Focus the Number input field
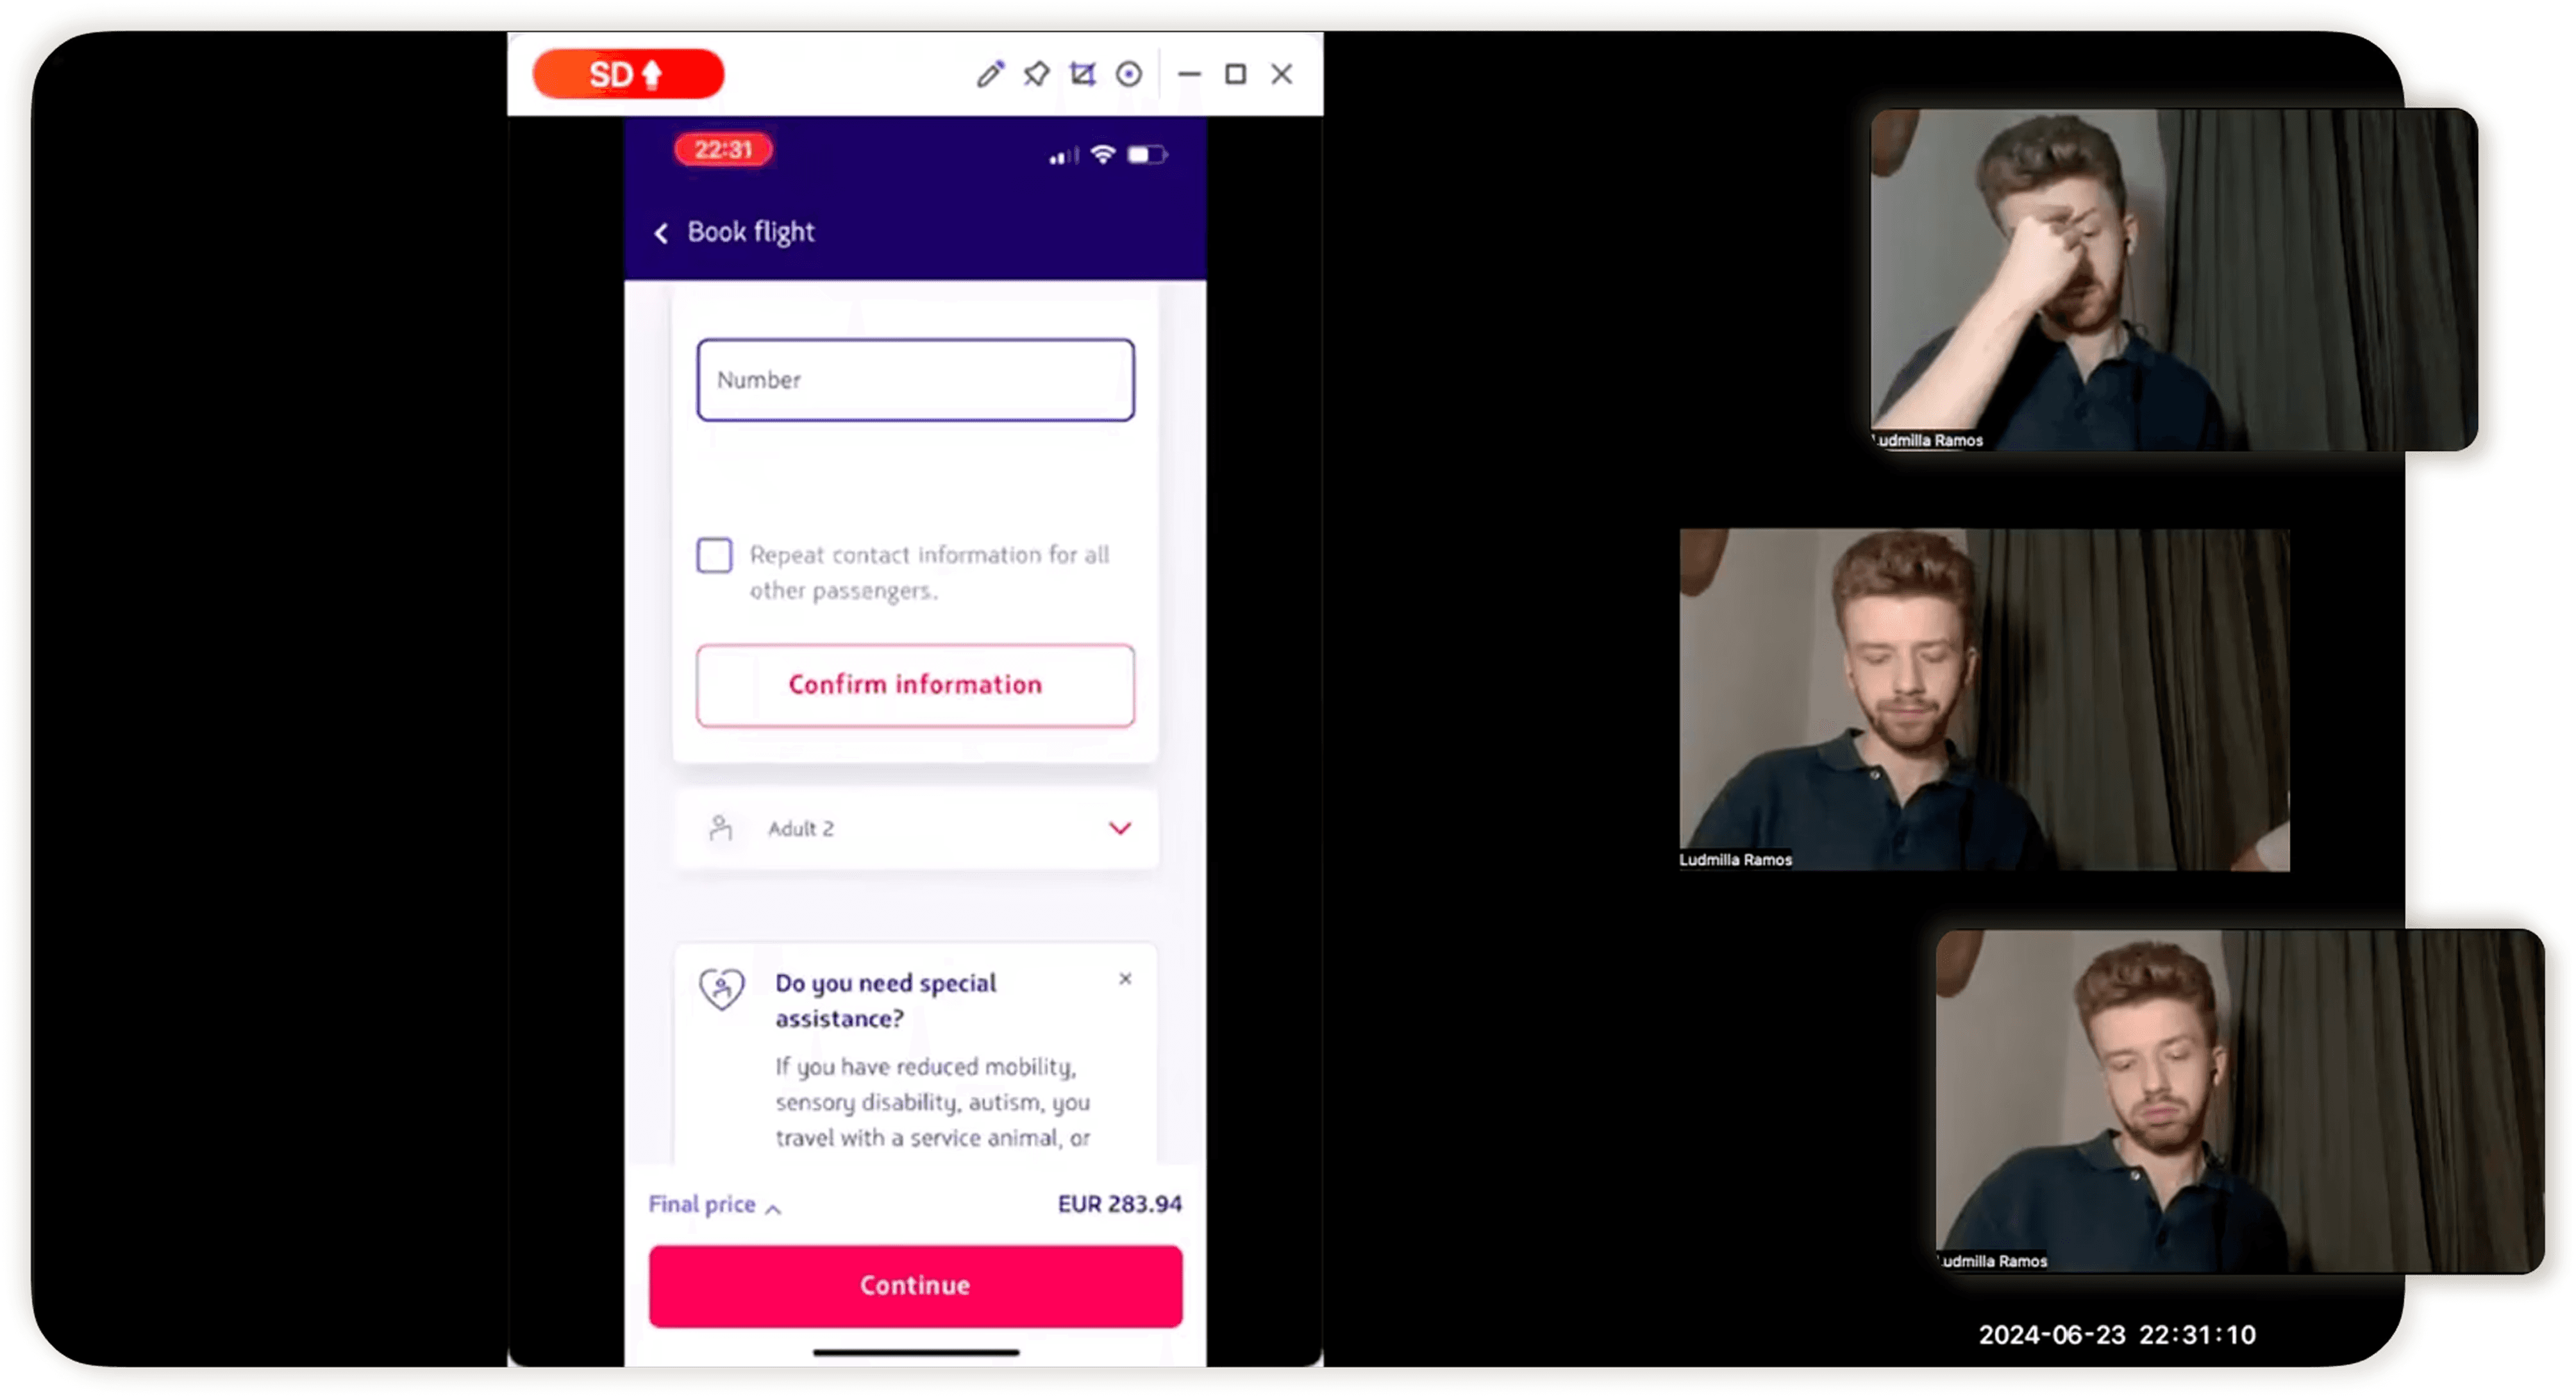The image size is (2576, 1398). pyautogui.click(x=915, y=380)
